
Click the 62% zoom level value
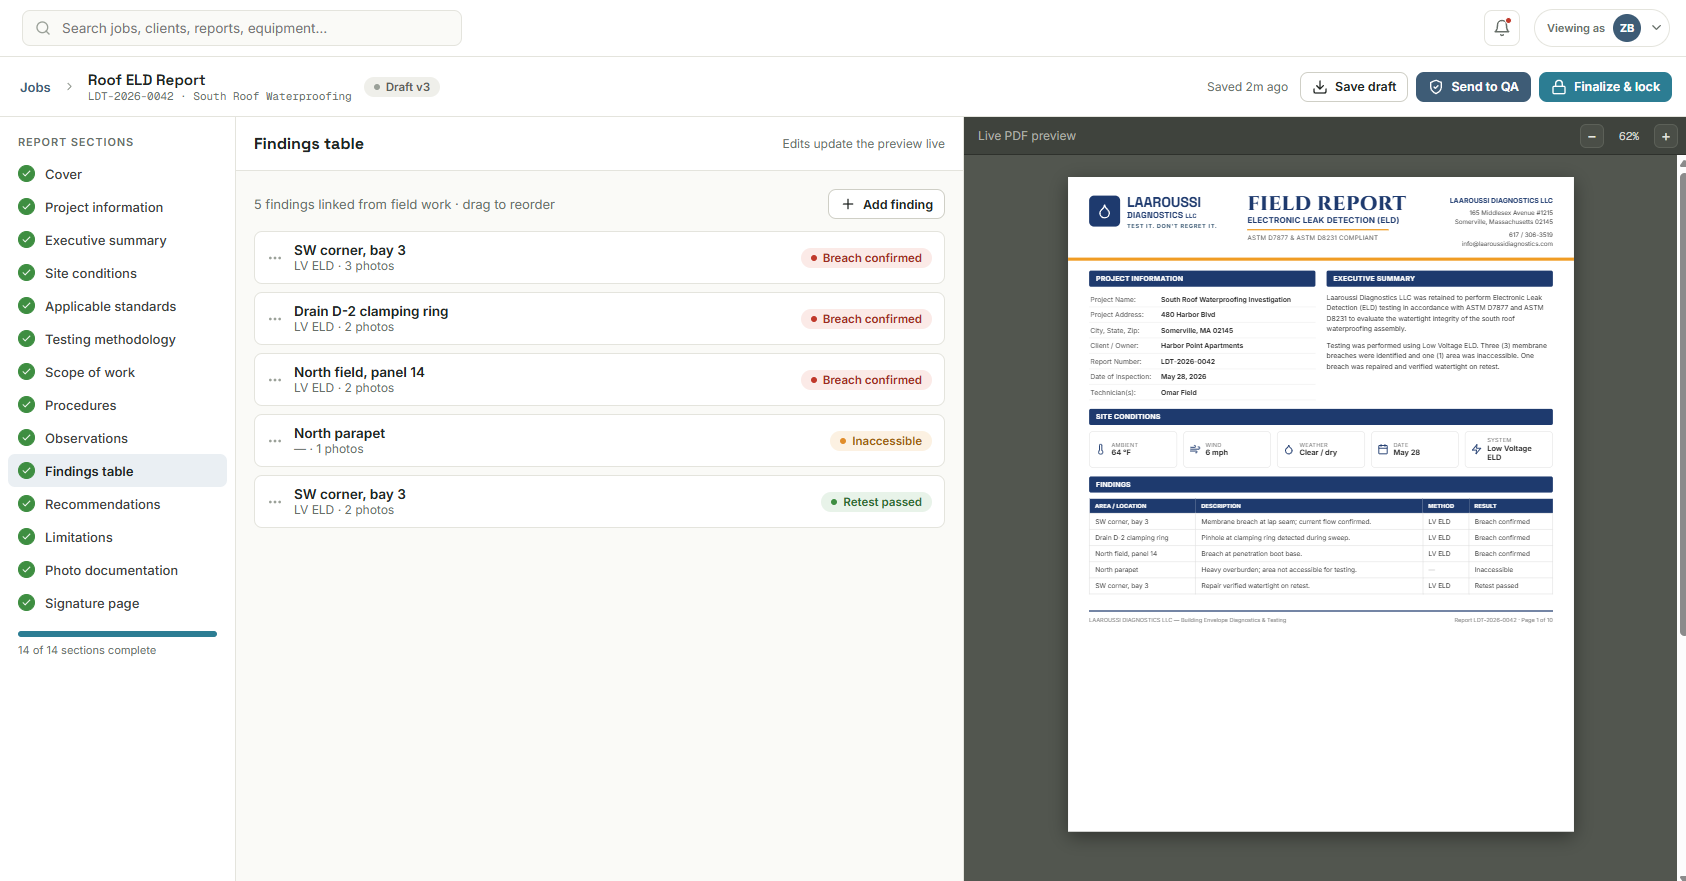coord(1629,136)
